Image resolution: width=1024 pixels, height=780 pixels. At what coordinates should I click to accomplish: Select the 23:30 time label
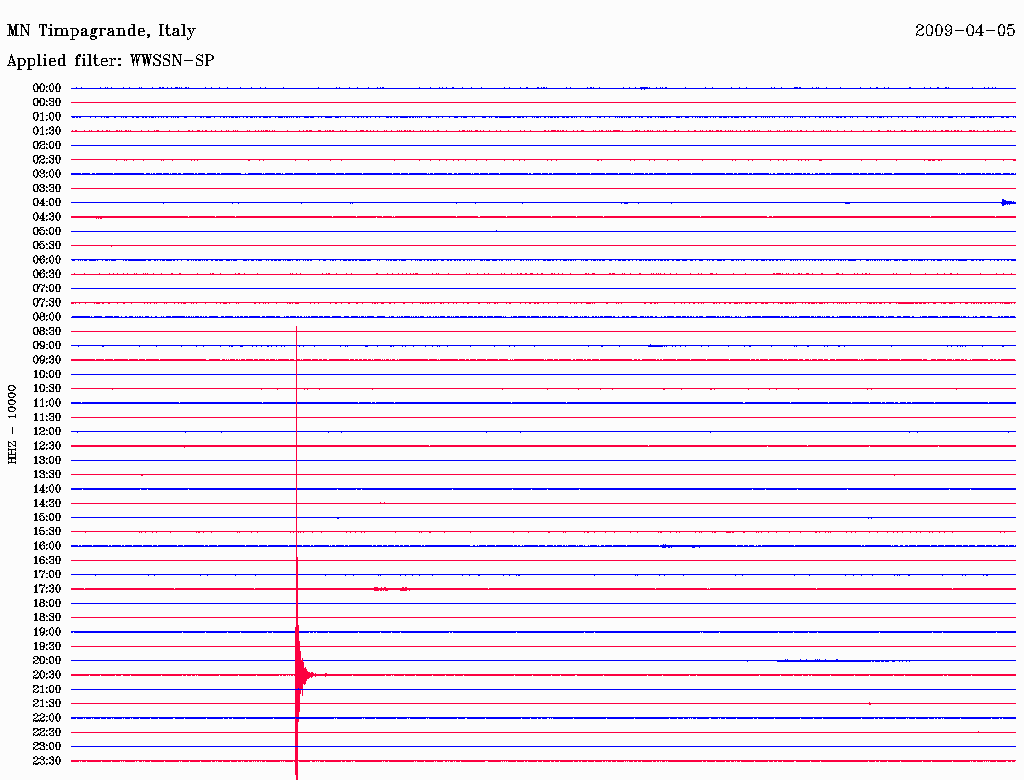(x=47, y=761)
